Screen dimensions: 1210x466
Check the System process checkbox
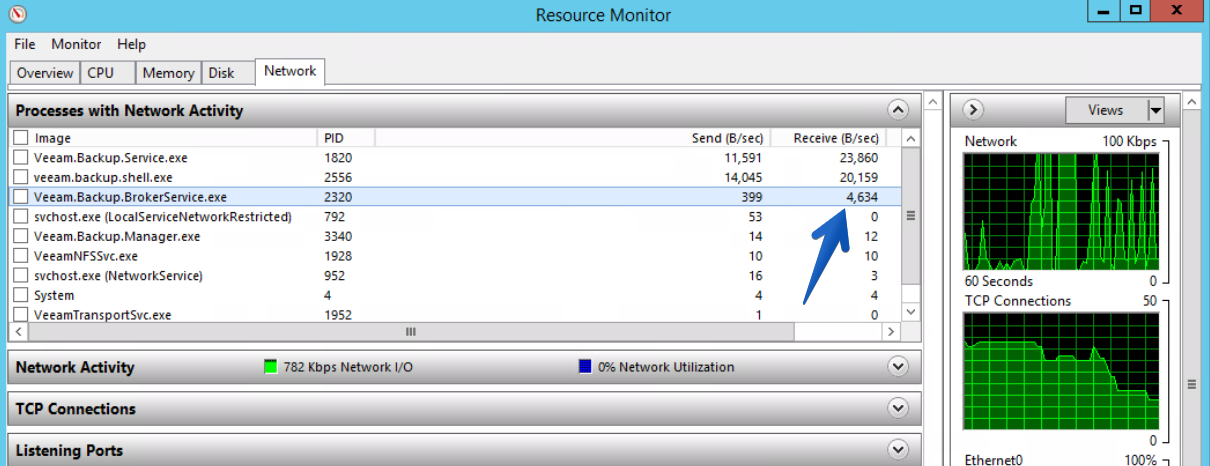click(21, 295)
